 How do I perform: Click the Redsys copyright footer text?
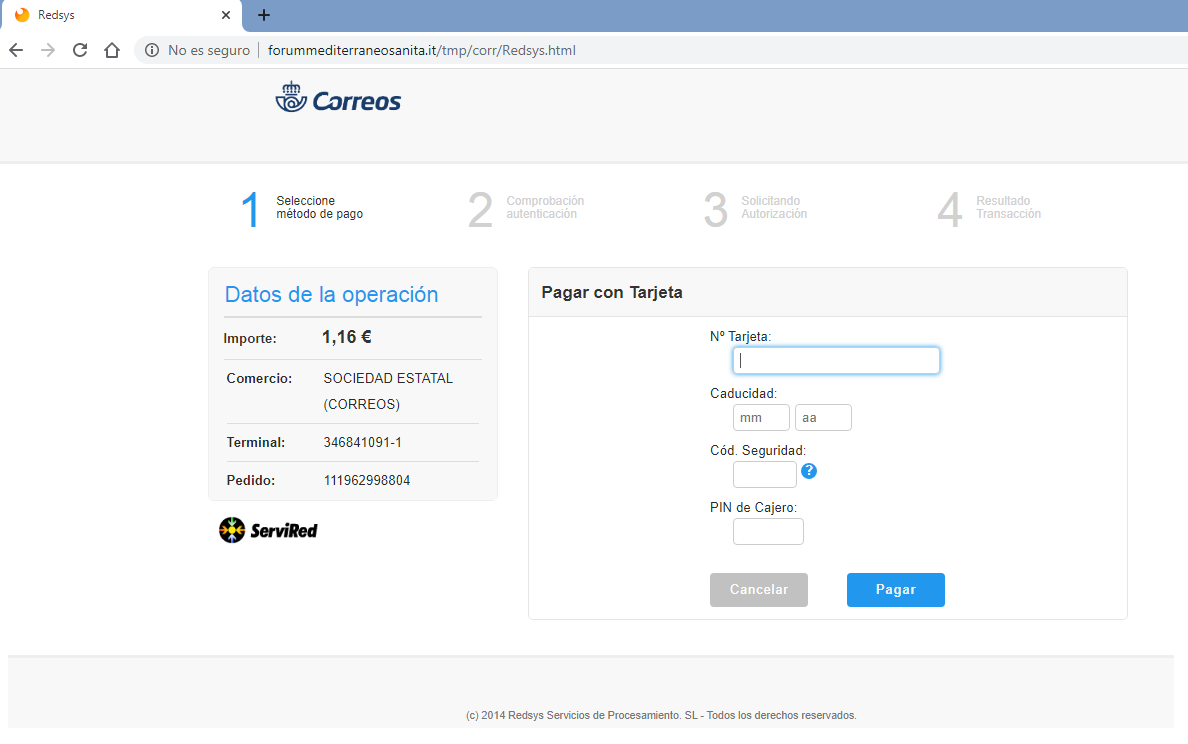coord(661,715)
